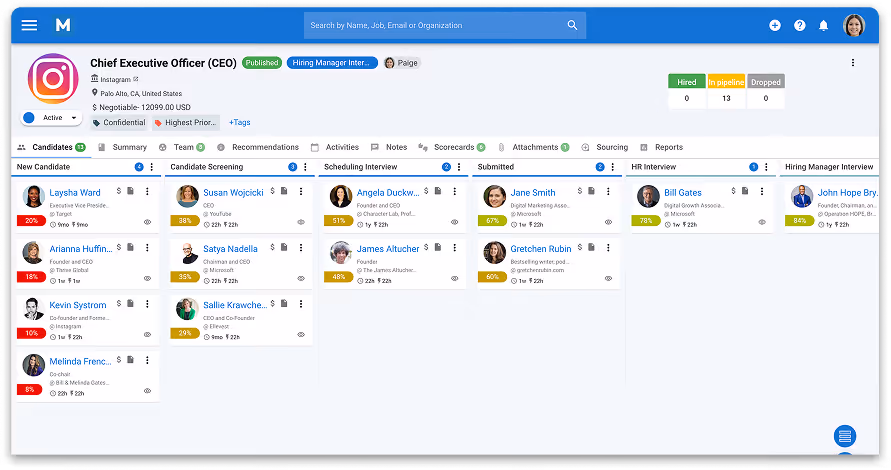
Task: Switch to the Summary tab
Action: 123,147
